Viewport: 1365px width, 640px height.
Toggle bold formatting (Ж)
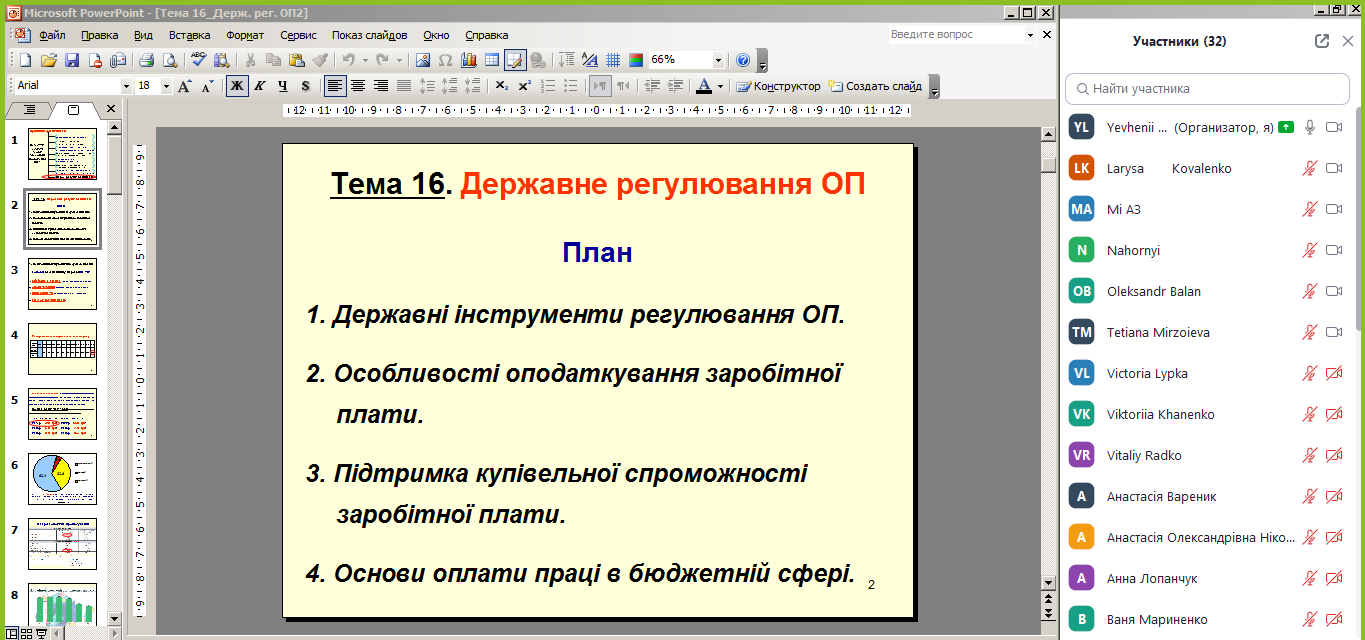click(x=237, y=86)
